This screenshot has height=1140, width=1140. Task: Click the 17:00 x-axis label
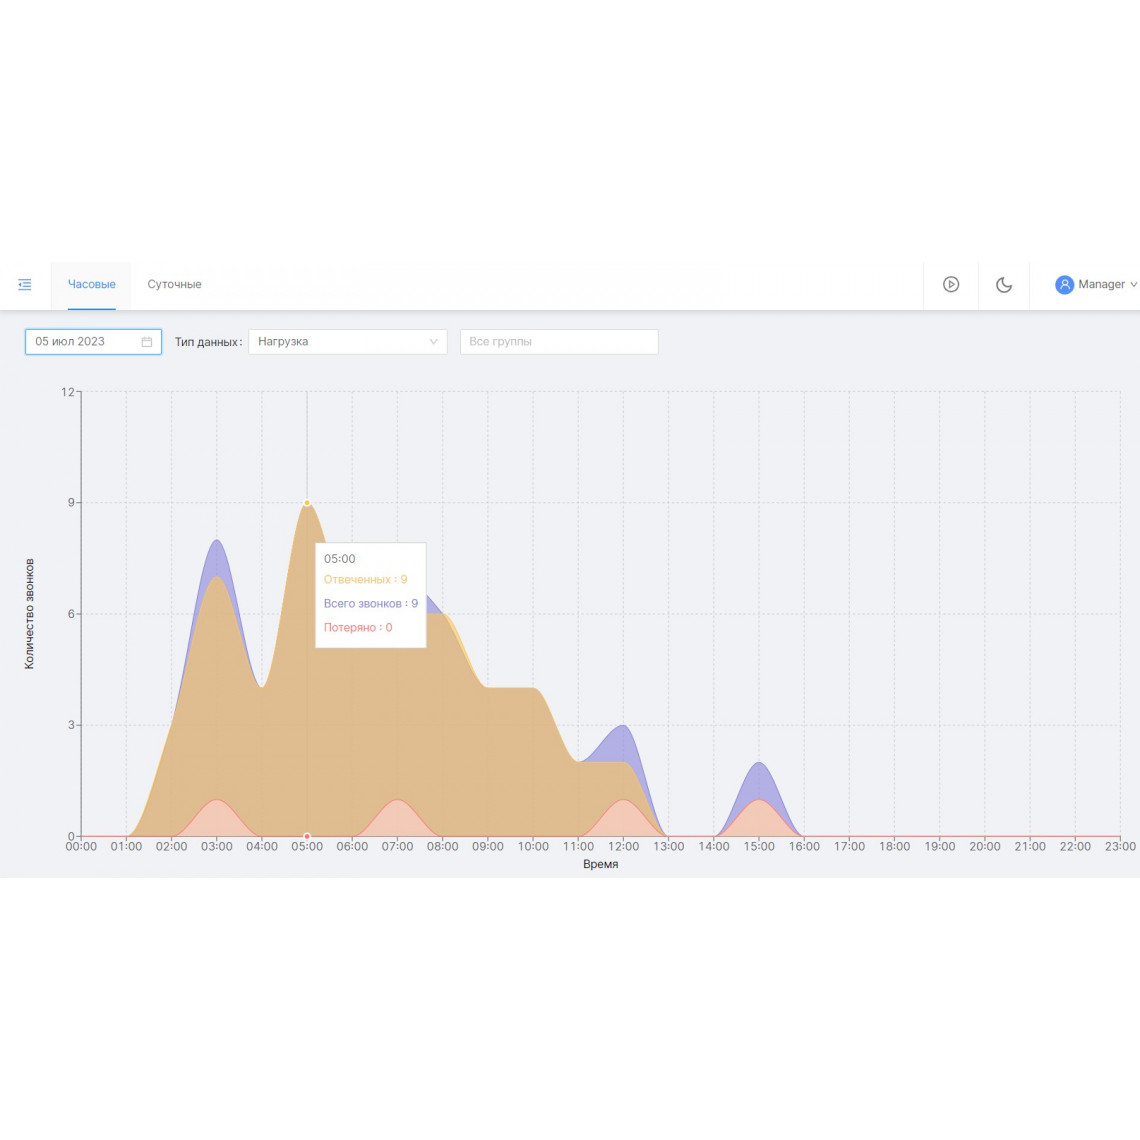pos(849,846)
